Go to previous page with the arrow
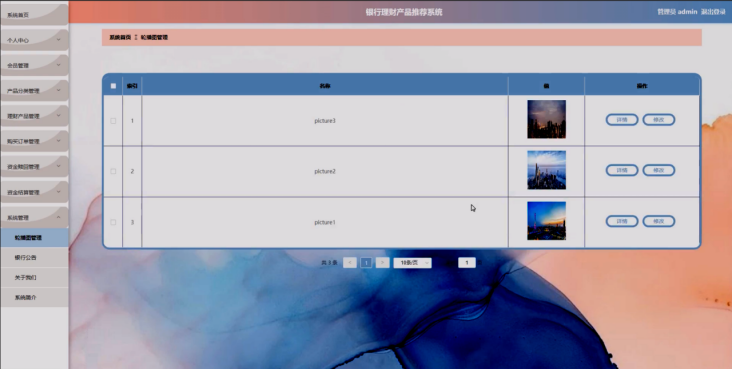The image size is (732, 369). (x=350, y=263)
